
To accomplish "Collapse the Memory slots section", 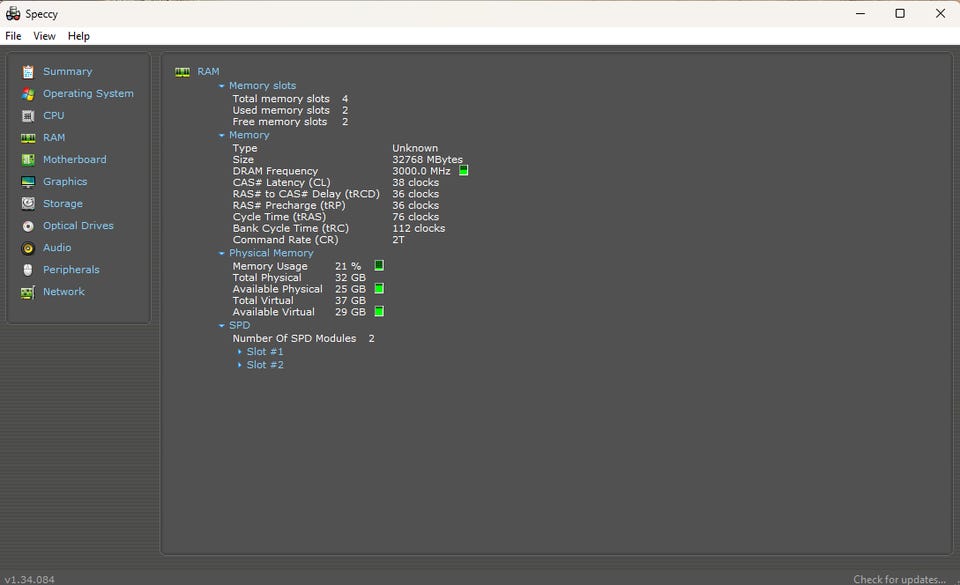I will point(222,86).
